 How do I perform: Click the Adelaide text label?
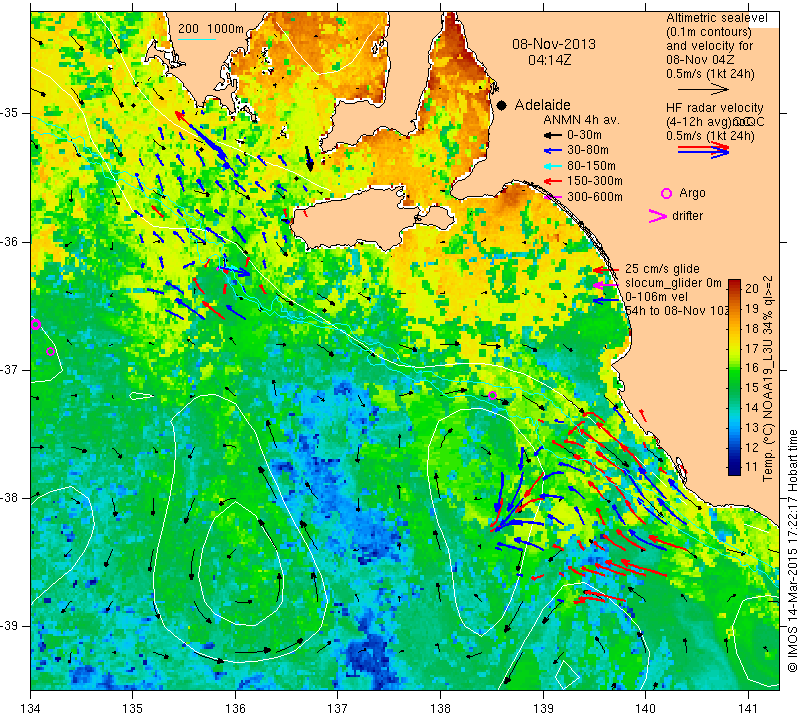pos(542,105)
